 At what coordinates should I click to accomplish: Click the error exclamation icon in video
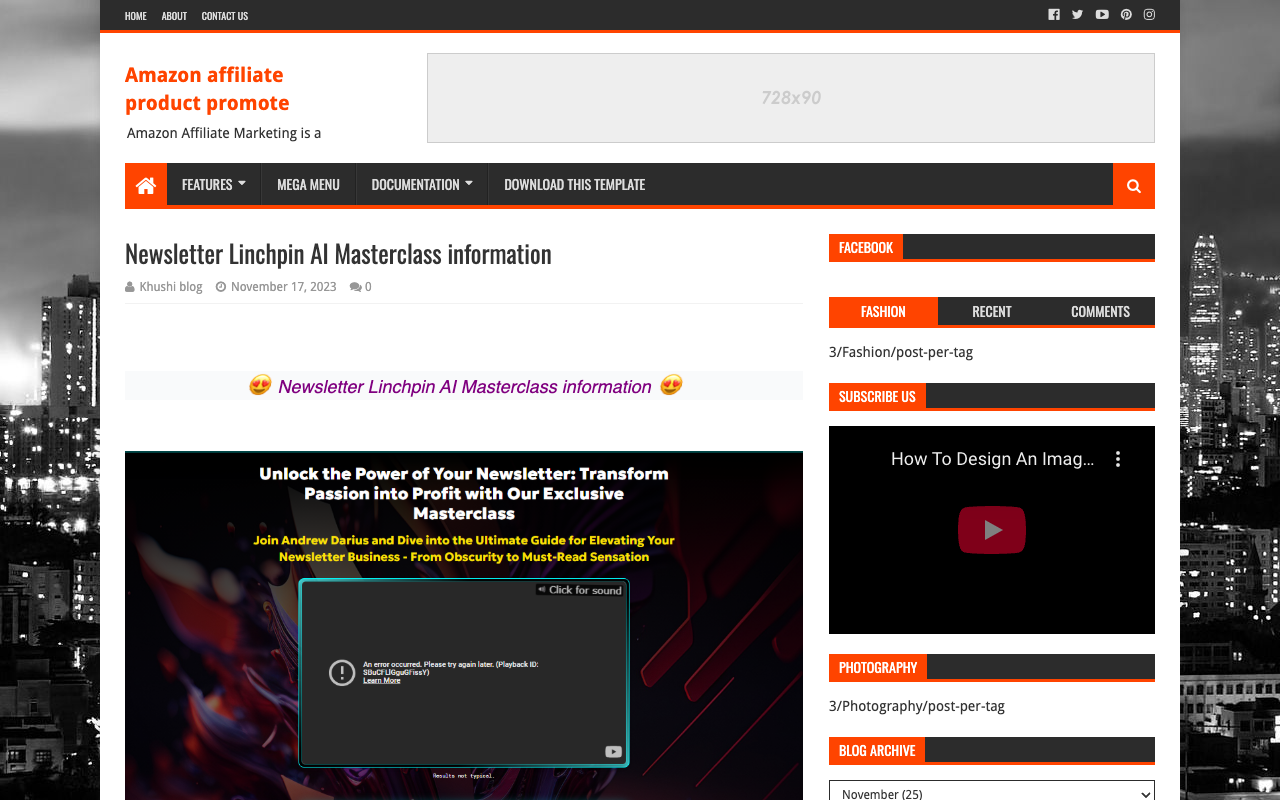(342, 673)
